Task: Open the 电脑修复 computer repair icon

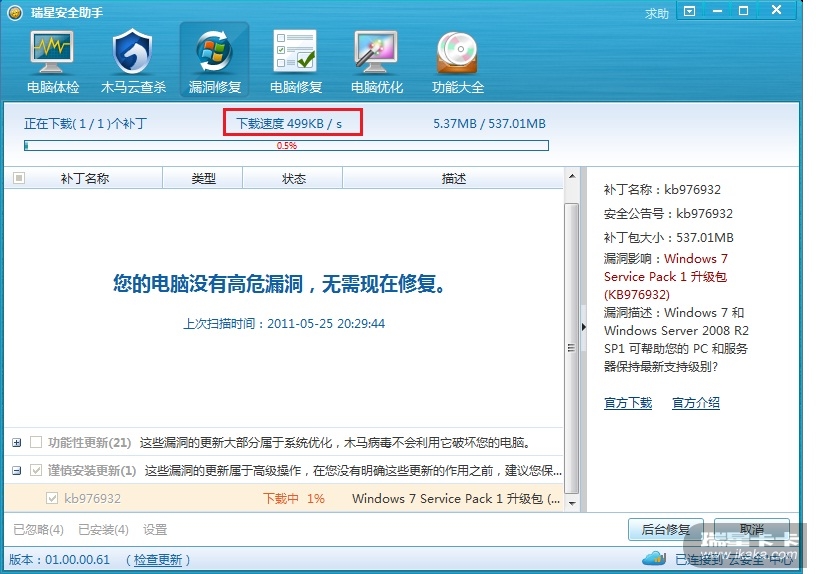Action: tap(296, 61)
